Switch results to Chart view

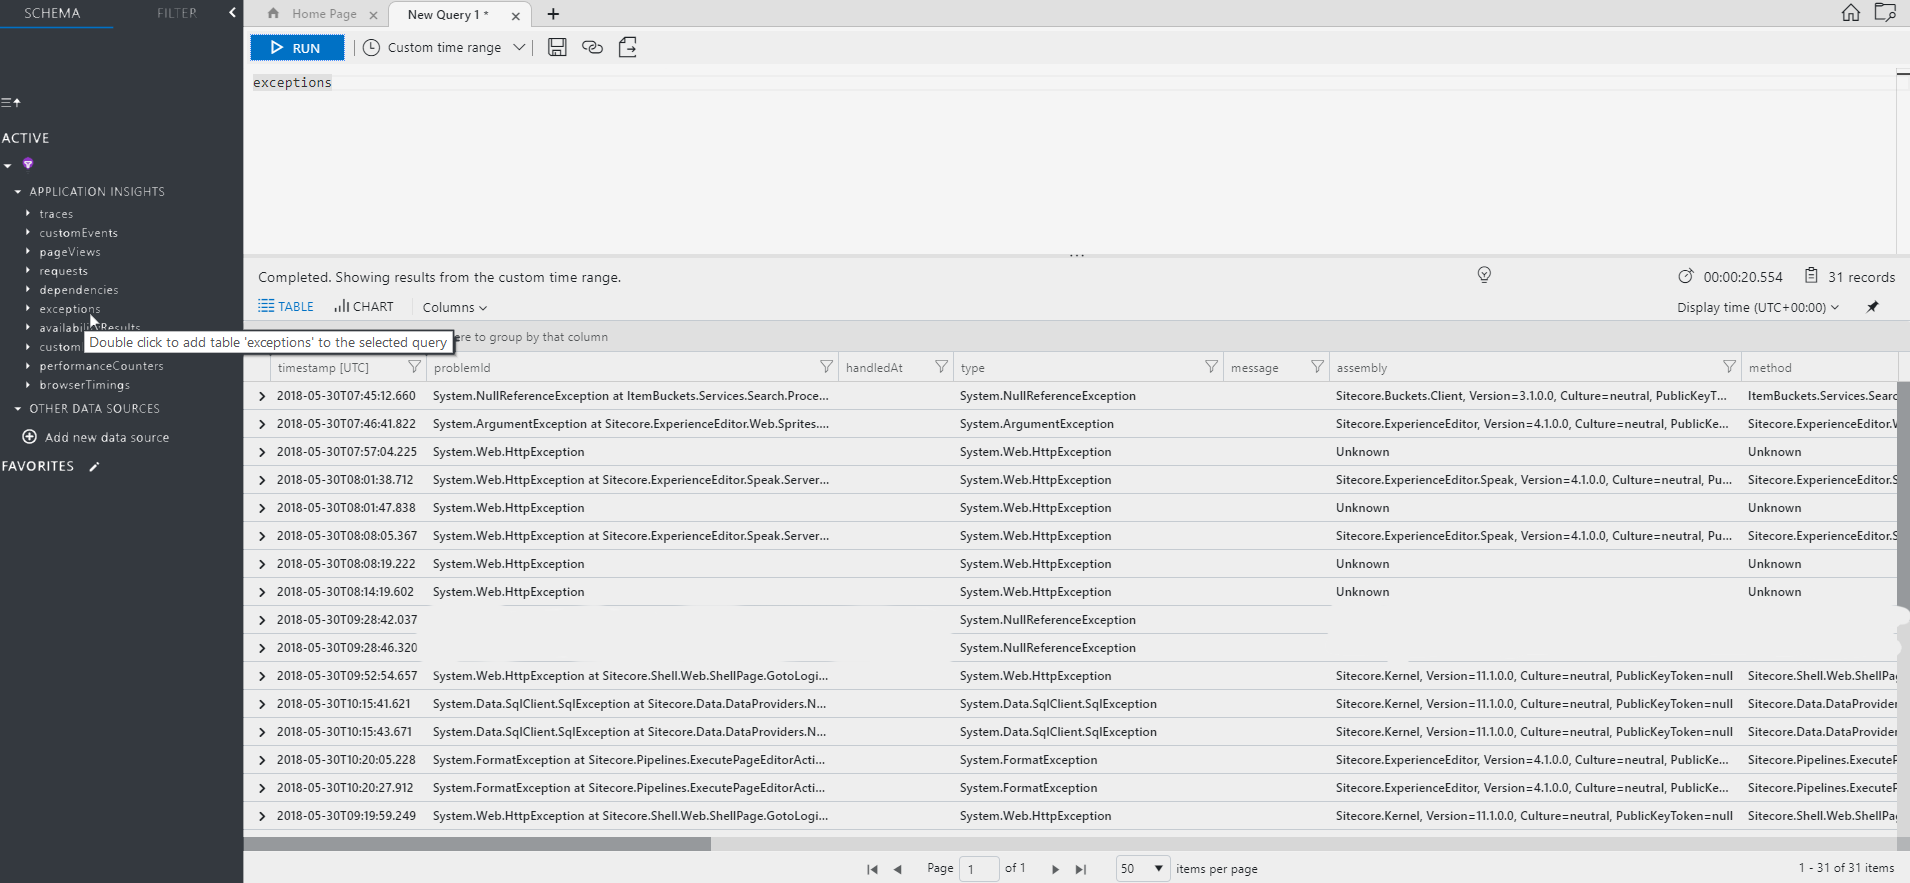[364, 307]
